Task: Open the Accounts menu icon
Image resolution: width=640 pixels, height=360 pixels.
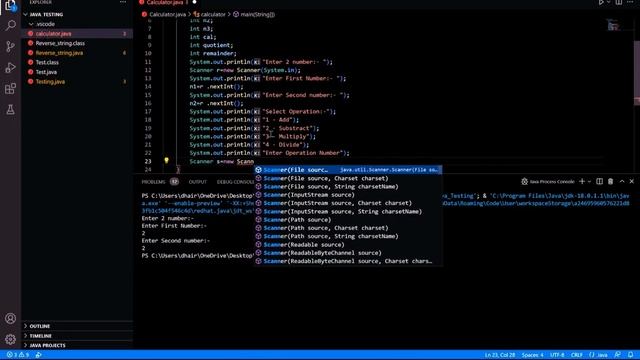Action: tap(10, 318)
